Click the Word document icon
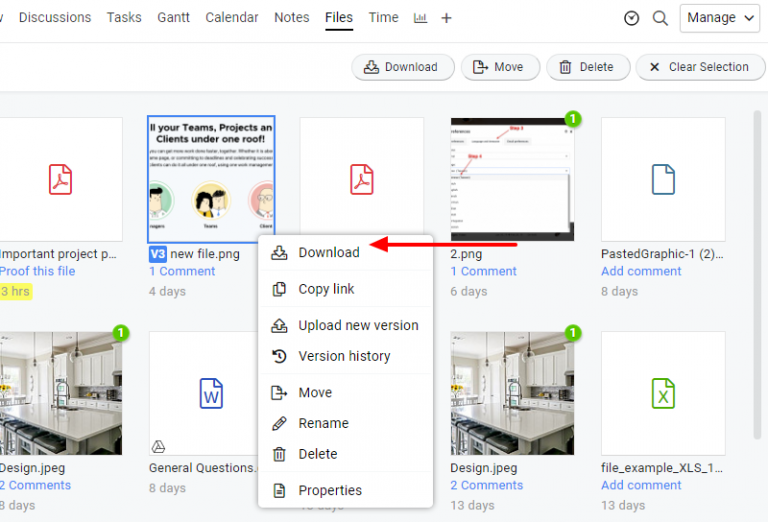 pos(211,393)
